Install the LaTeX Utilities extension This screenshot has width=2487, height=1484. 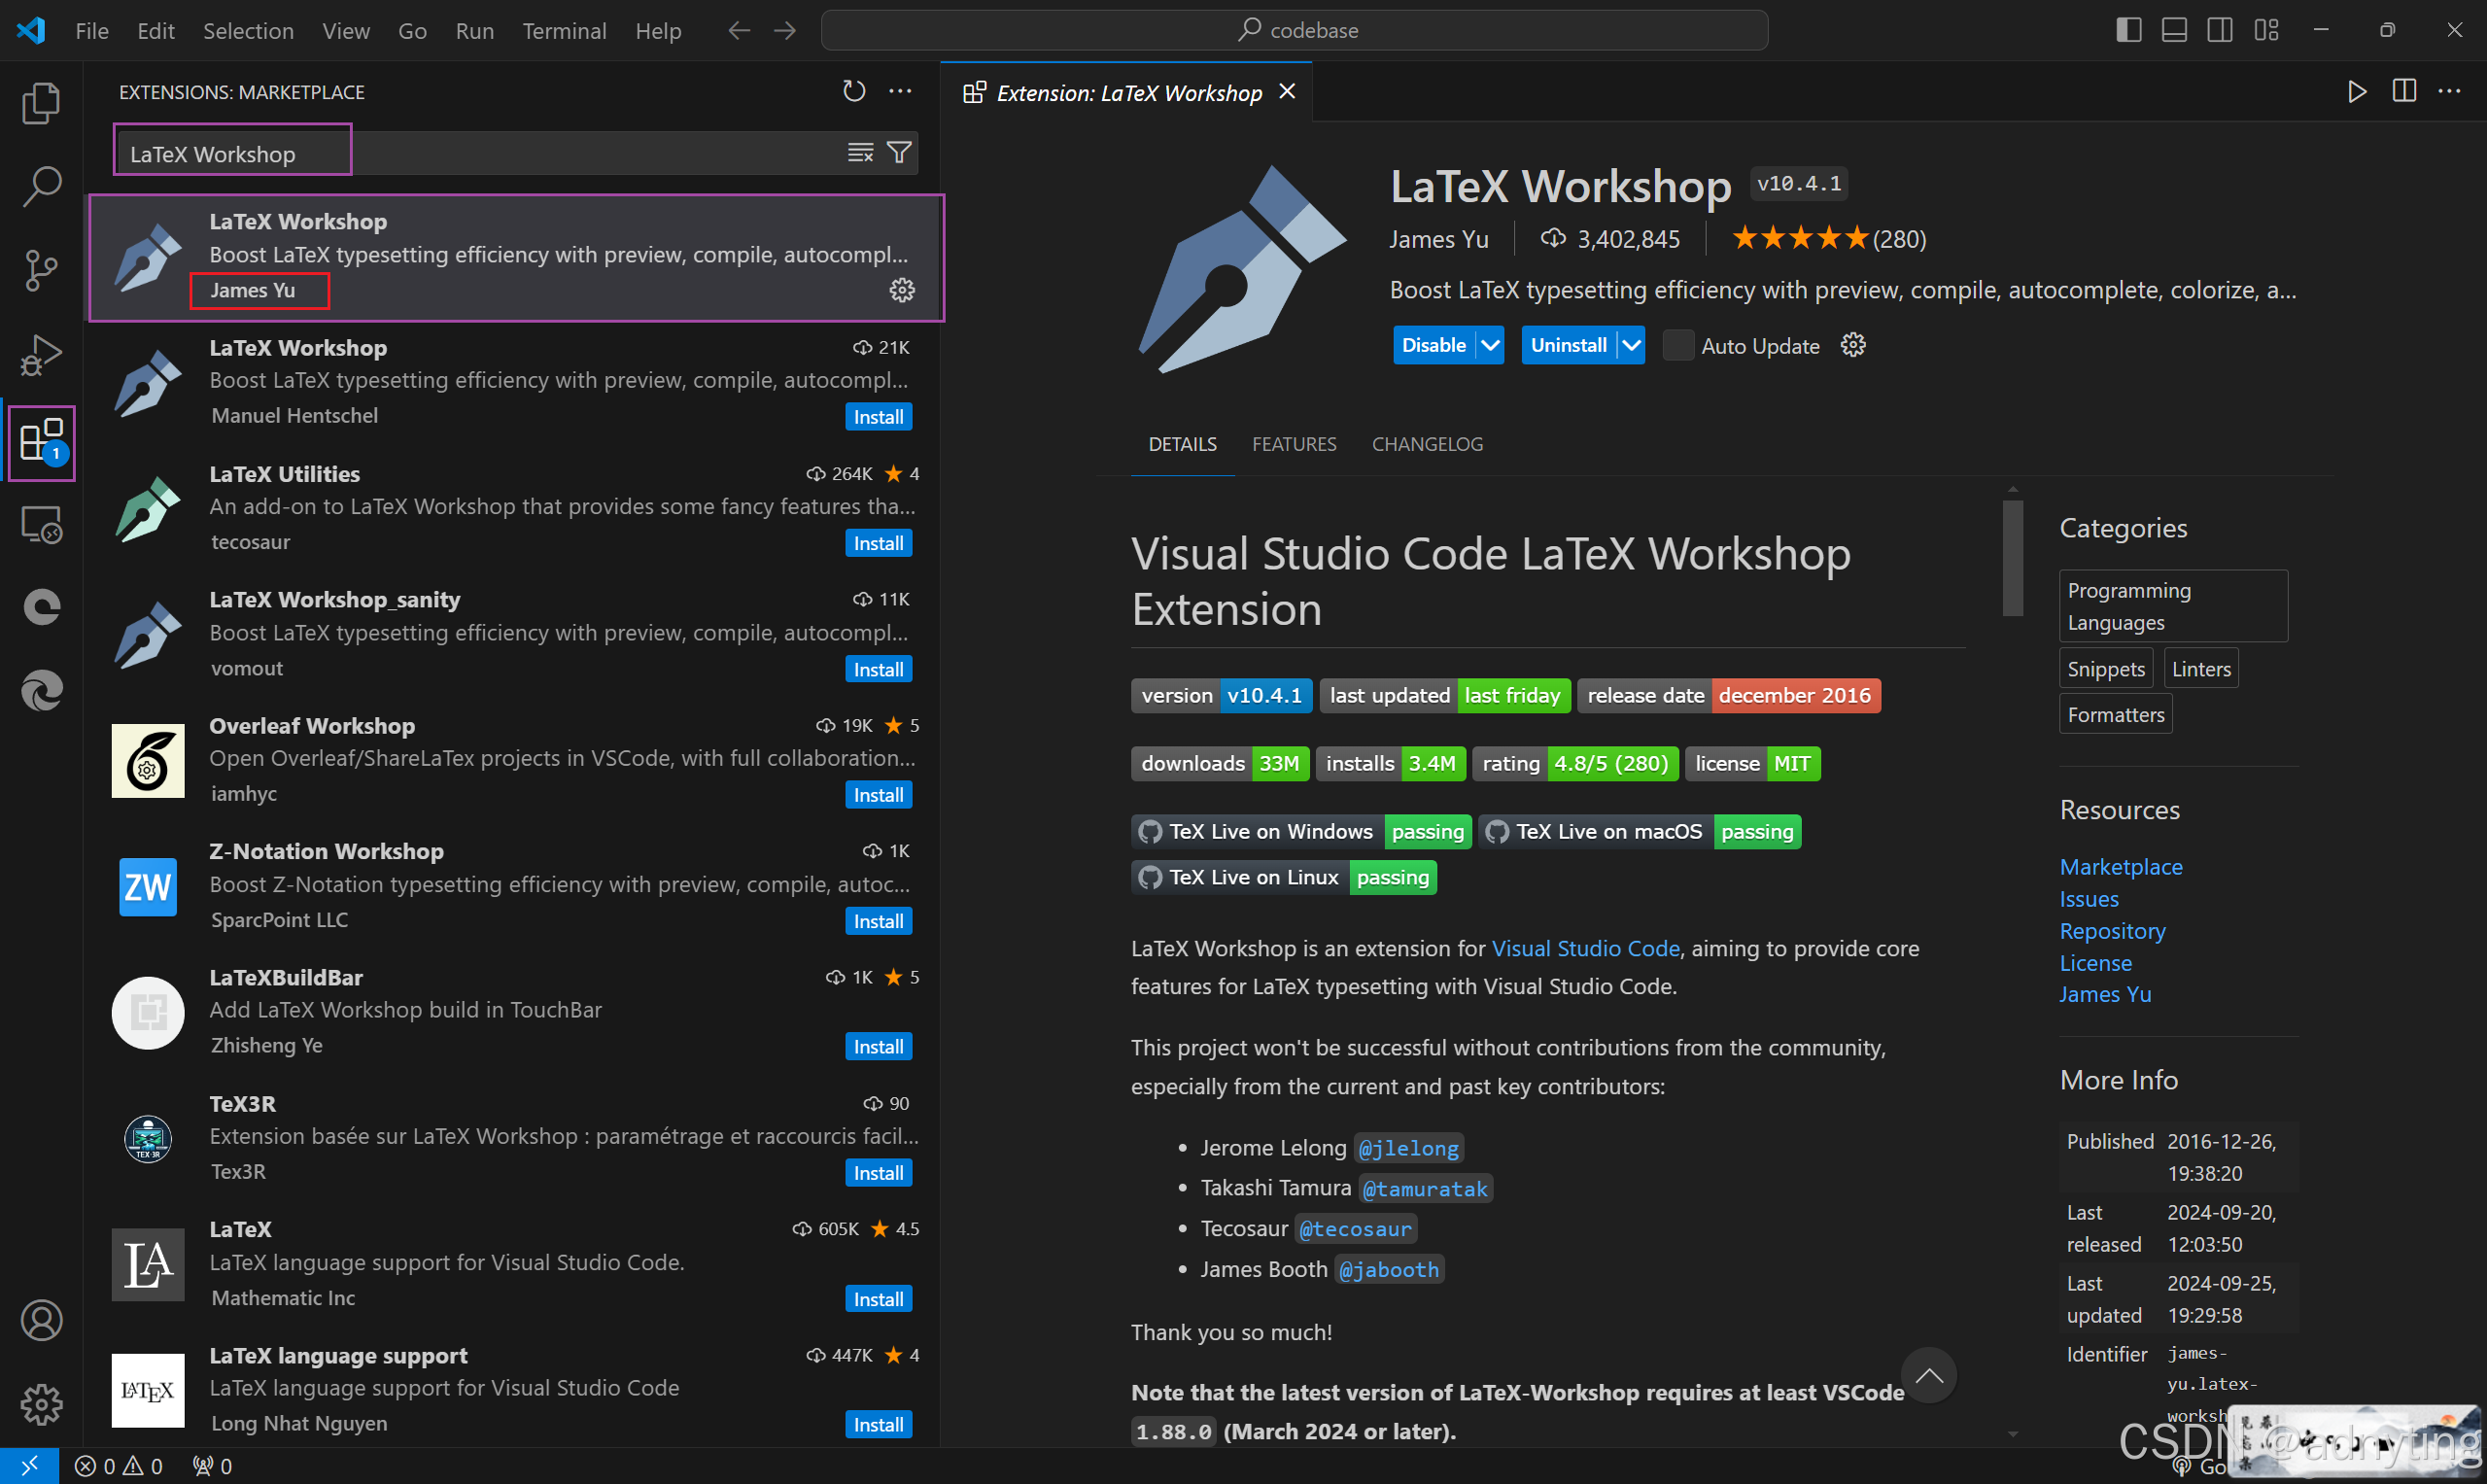pos(878,543)
